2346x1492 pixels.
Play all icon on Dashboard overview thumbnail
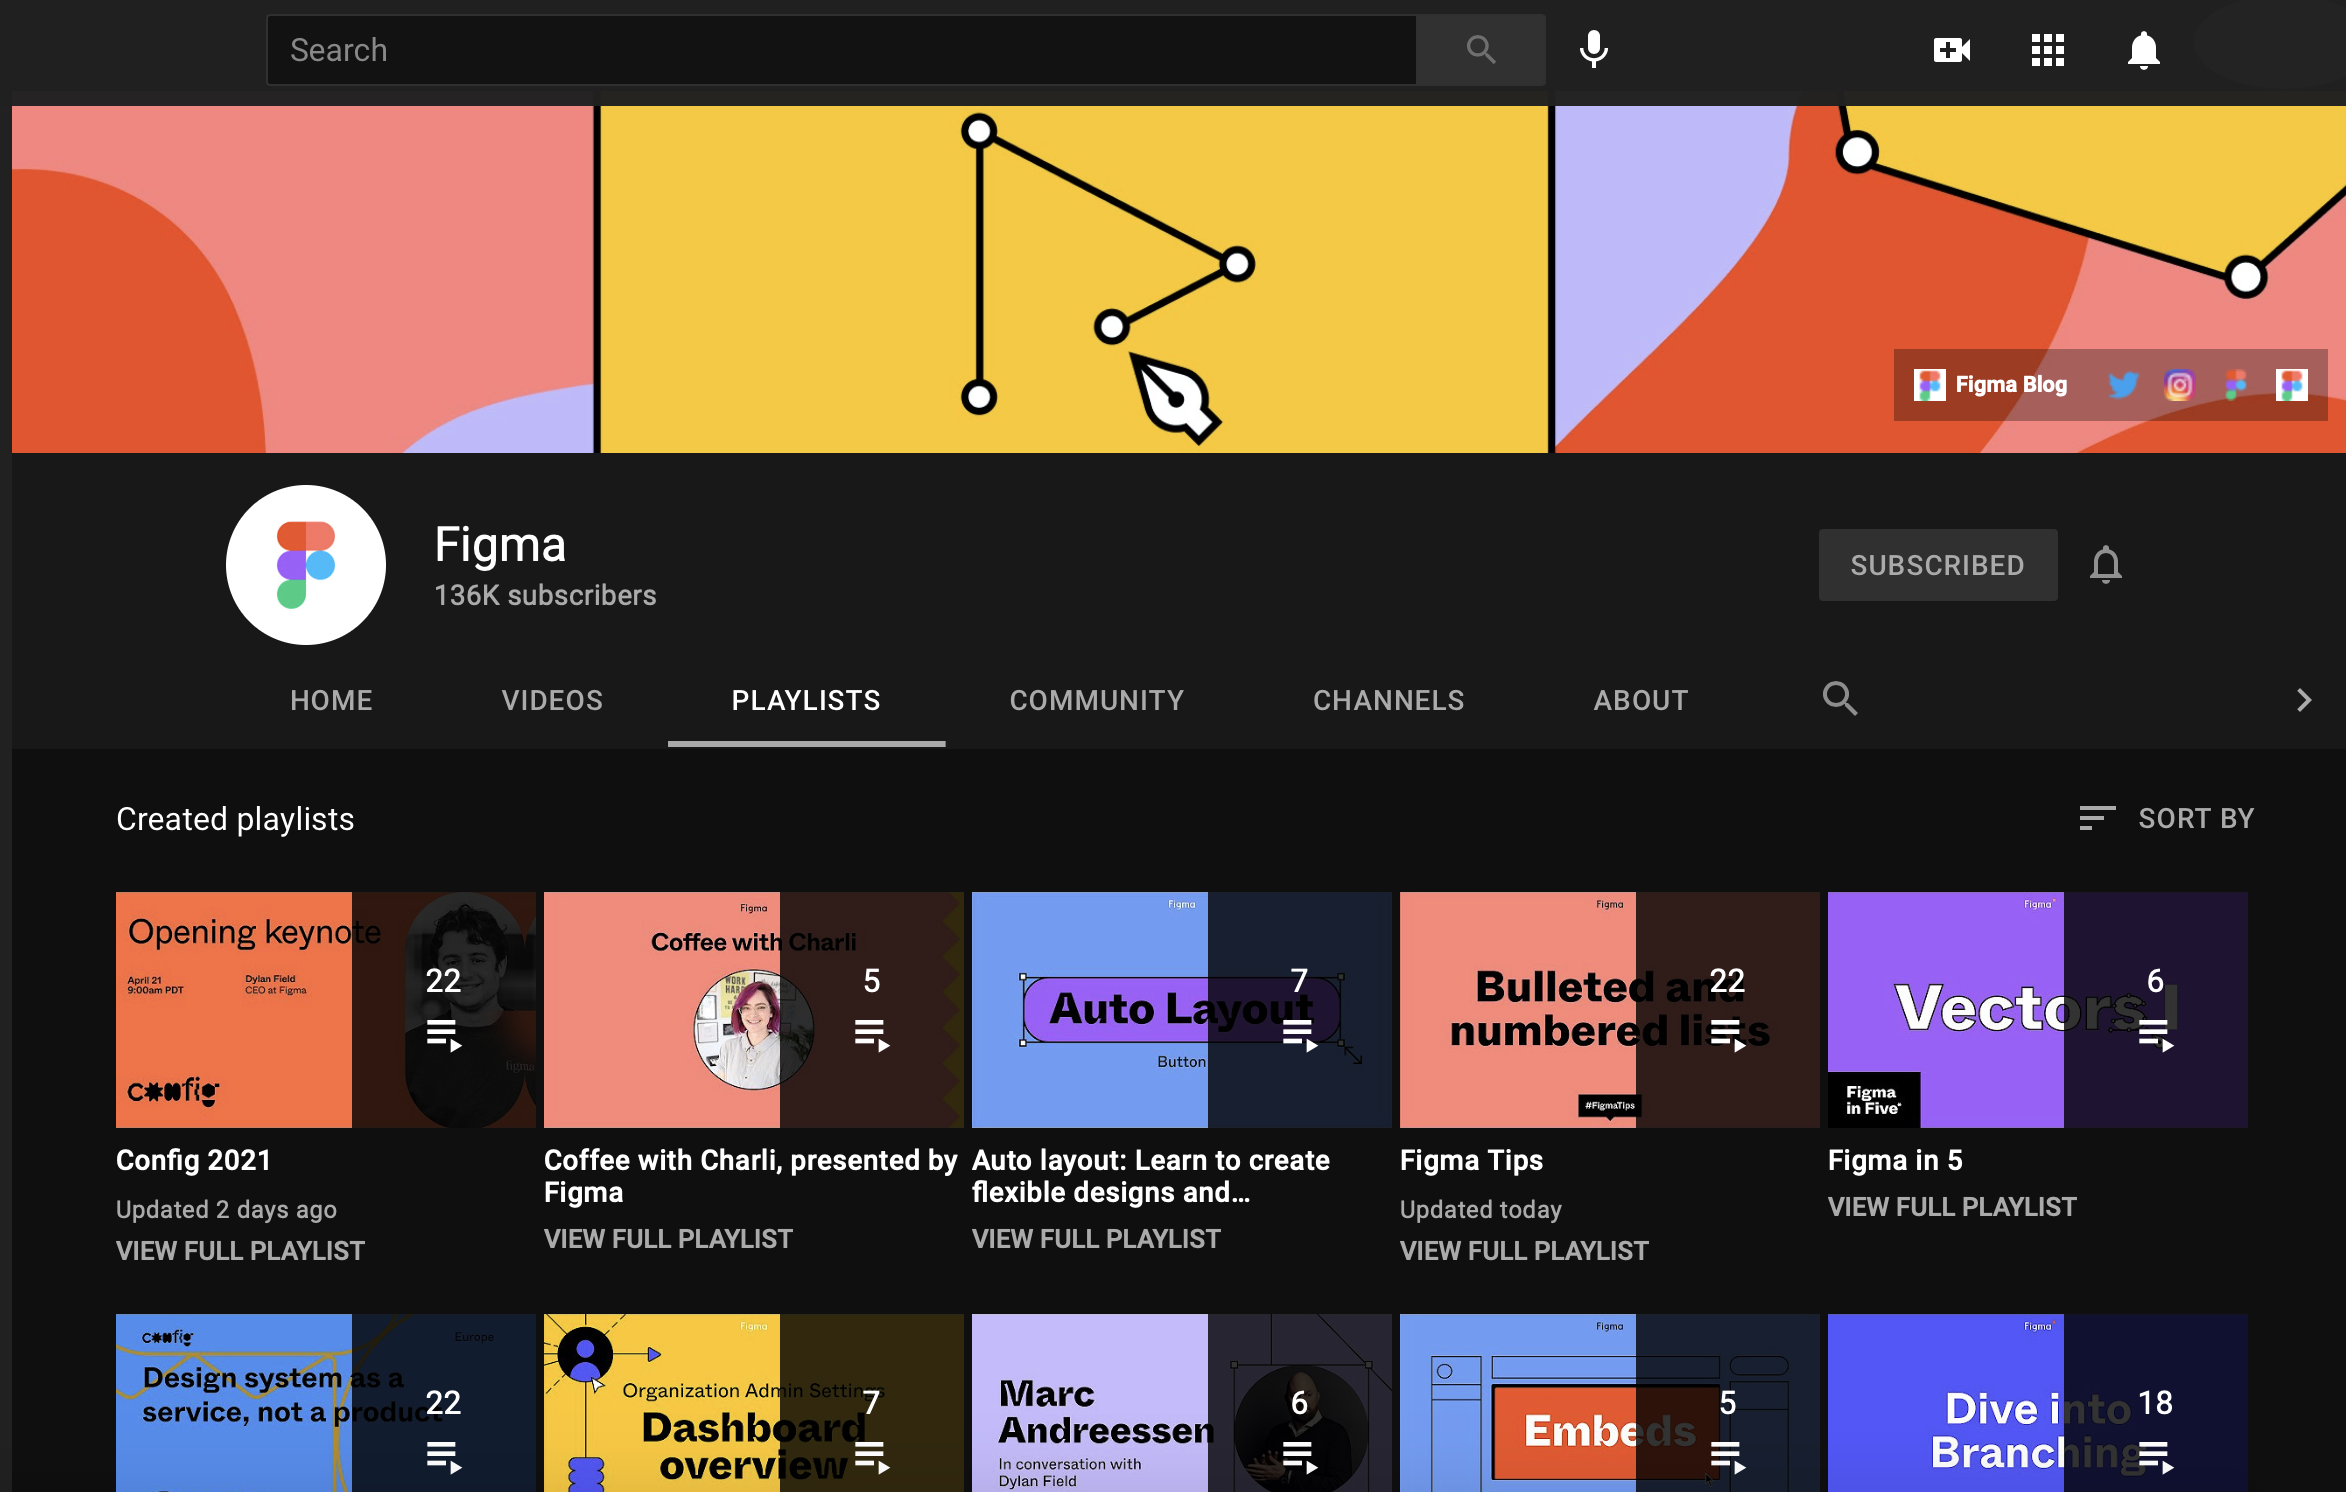pos(871,1457)
